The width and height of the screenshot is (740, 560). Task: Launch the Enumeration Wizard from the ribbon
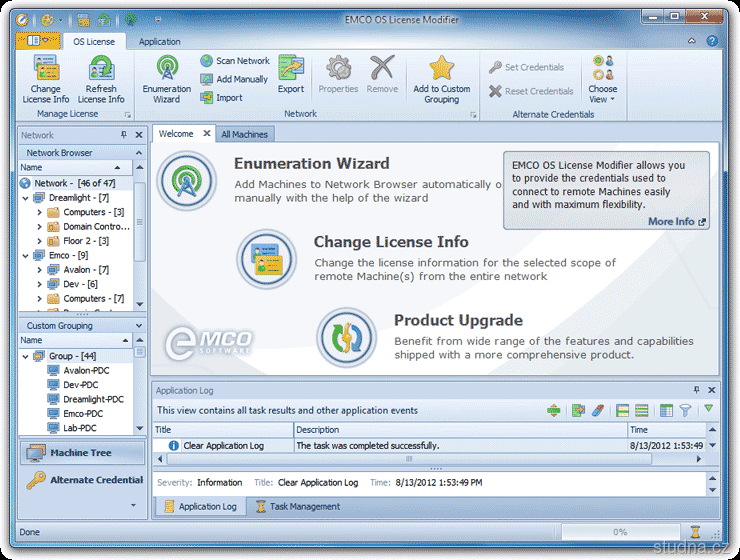(166, 69)
